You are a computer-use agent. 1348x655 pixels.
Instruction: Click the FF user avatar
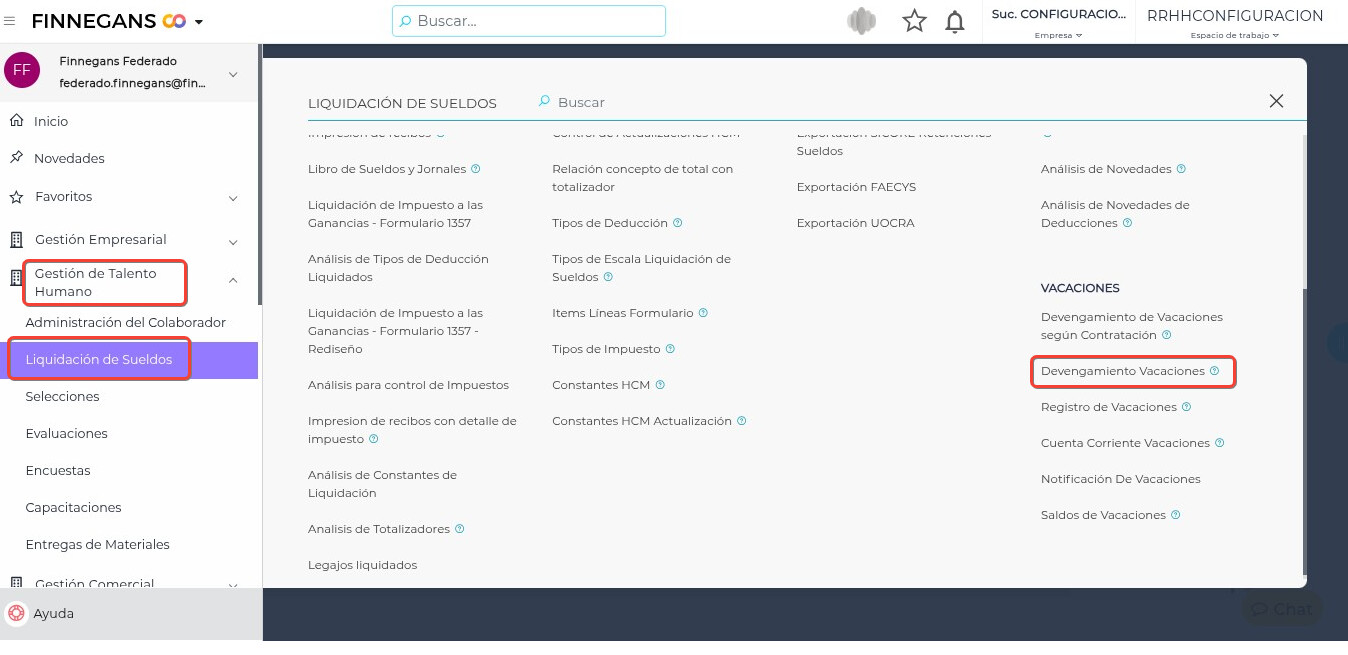pyautogui.click(x=21, y=70)
